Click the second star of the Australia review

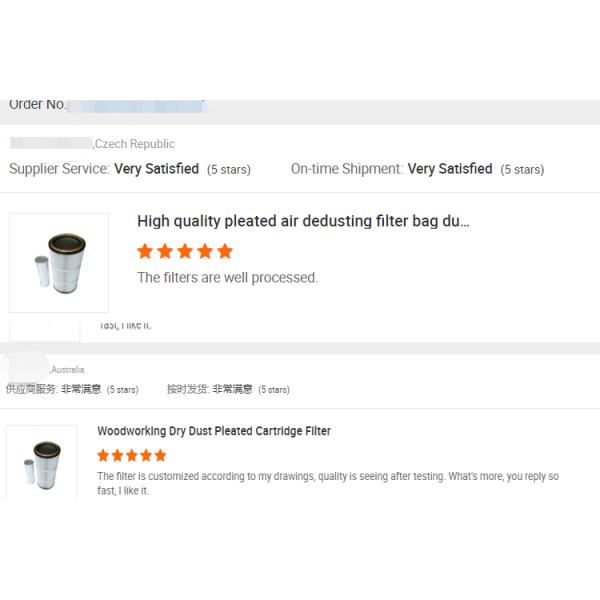(x=117, y=455)
